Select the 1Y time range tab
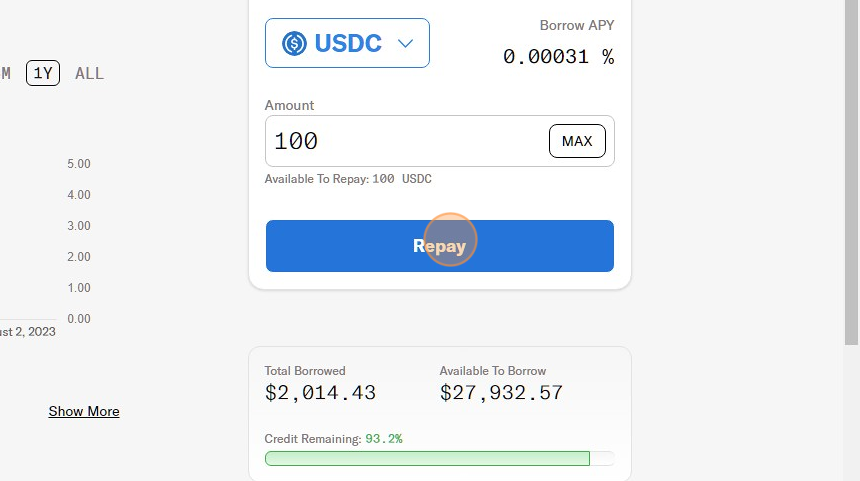 43,73
